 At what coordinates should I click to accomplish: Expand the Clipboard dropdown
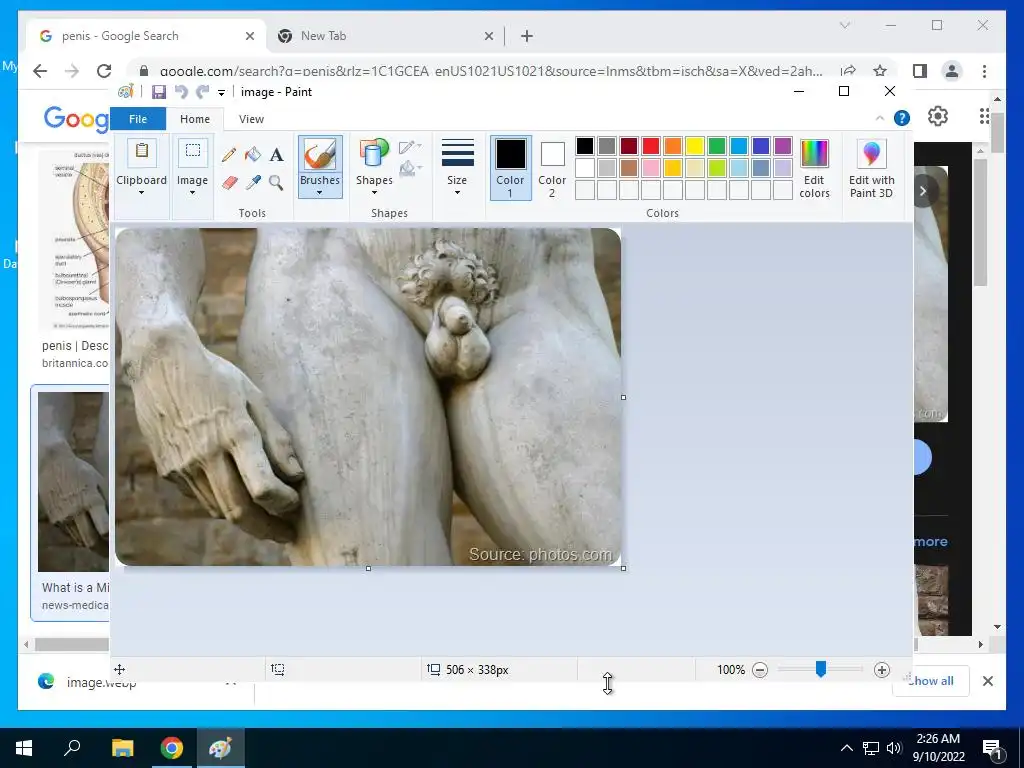click(x=141, y=193)
